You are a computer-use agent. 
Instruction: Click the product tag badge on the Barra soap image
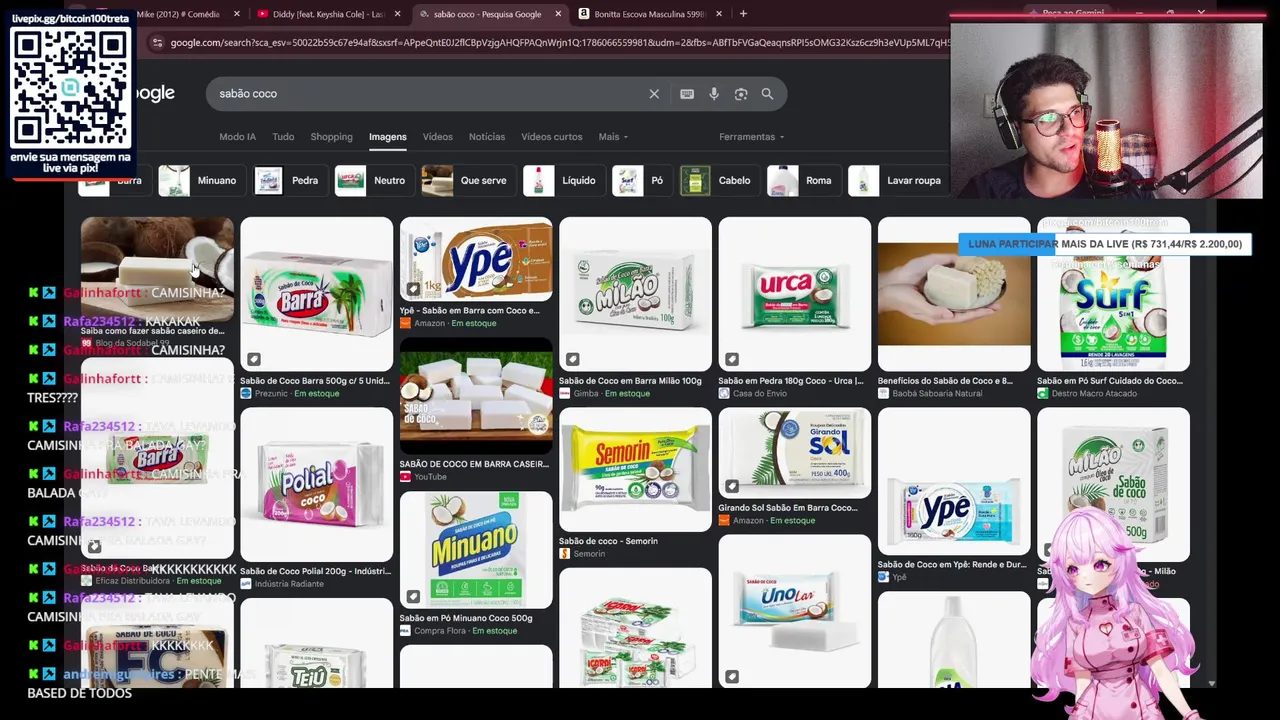pyautogui.click(x=254, y=359)
